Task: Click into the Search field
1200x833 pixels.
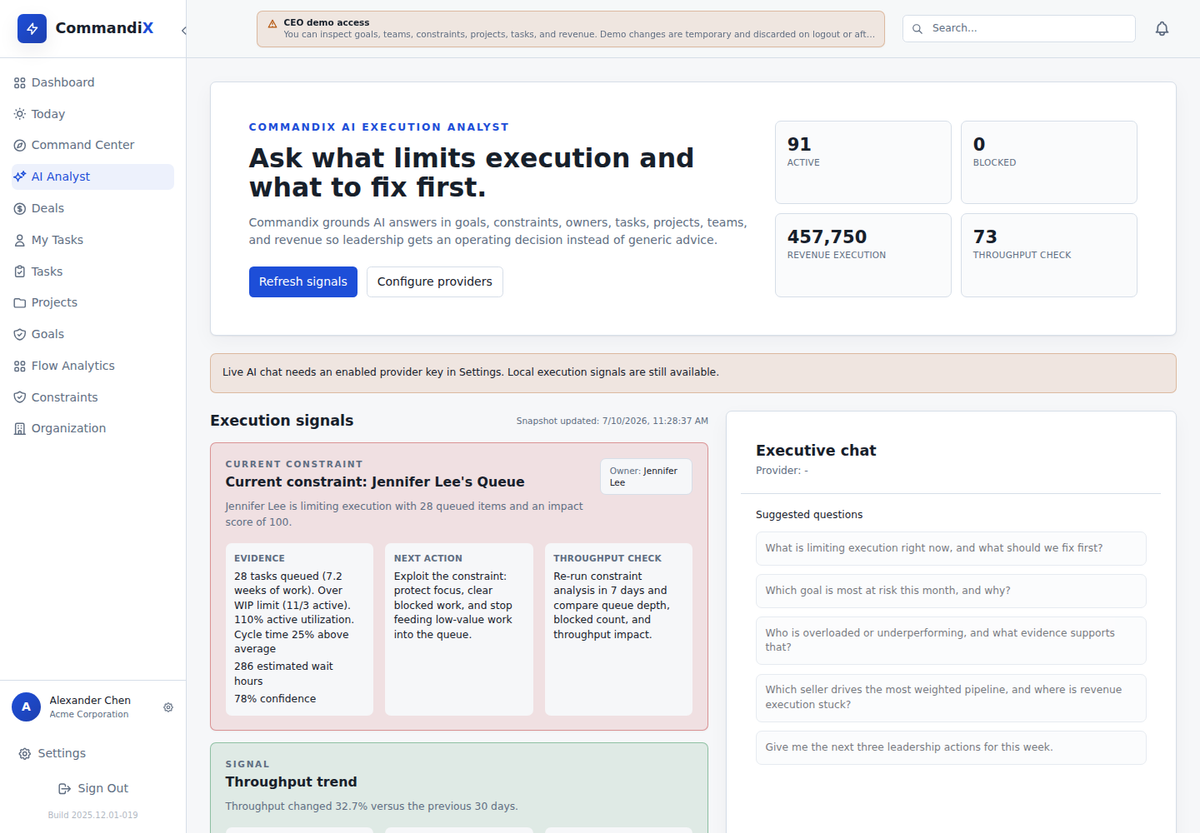Action: pos(1019,28)
